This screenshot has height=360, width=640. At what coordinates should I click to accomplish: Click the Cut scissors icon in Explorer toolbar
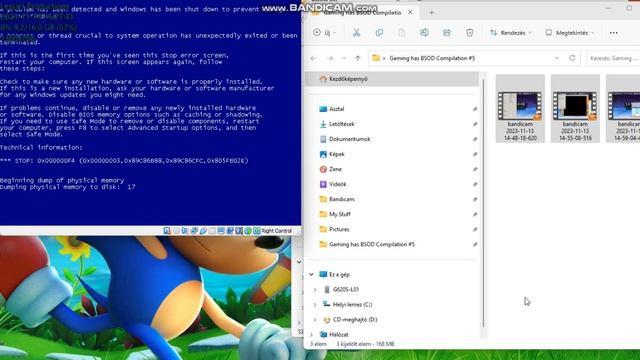(x=356, y=33)
